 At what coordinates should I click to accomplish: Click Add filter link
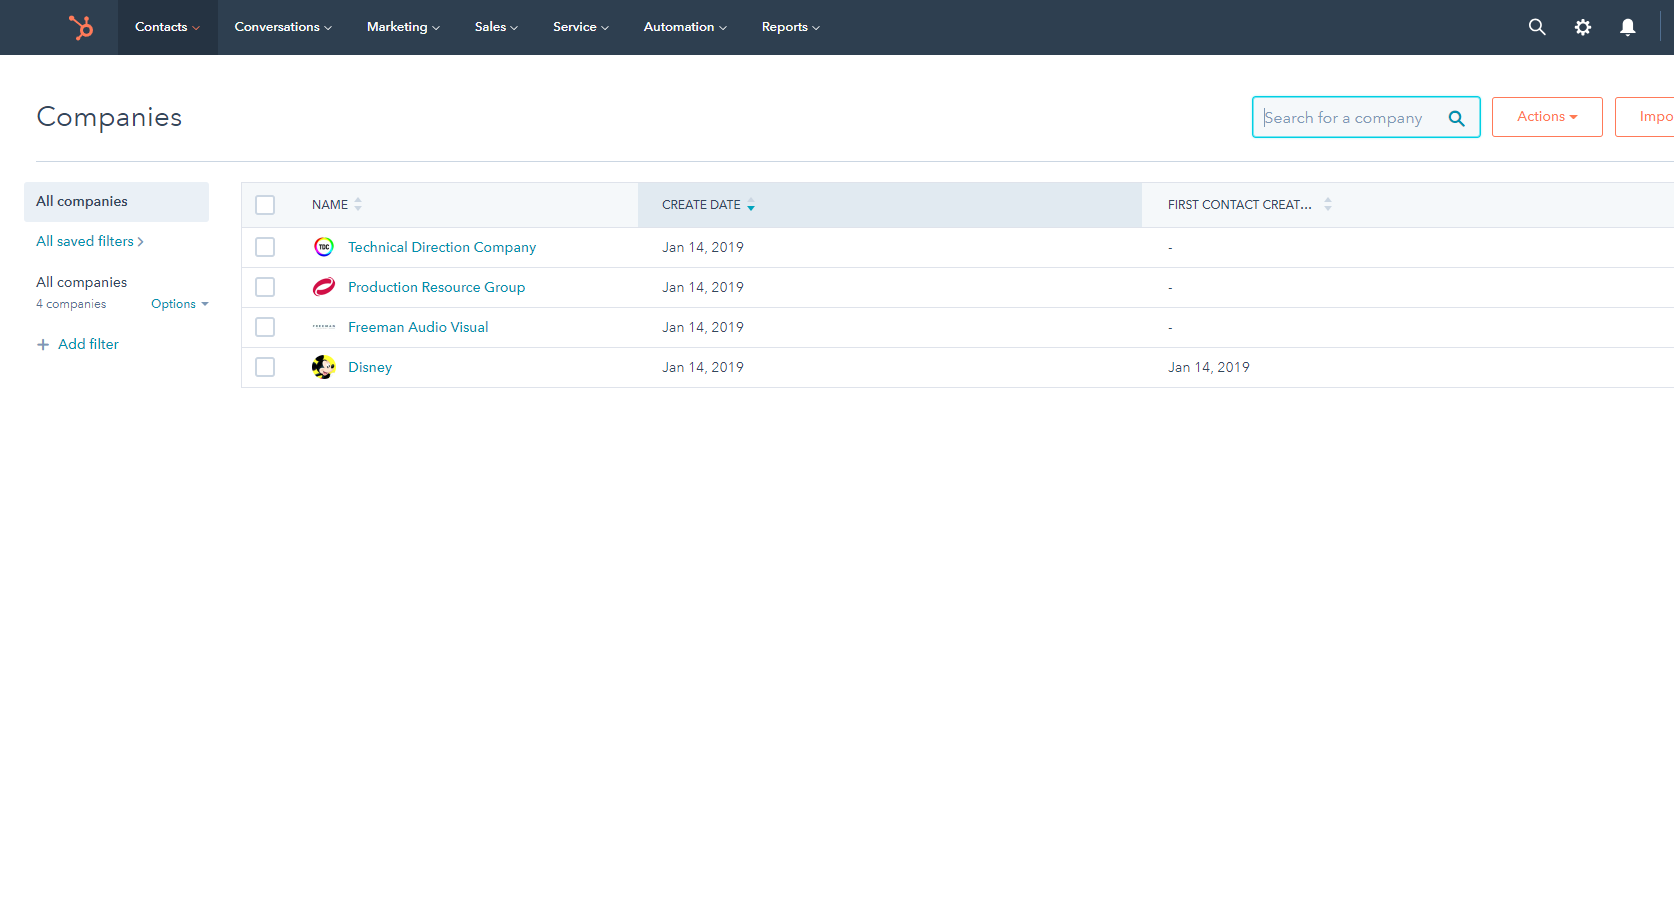[x=88, y=344]
